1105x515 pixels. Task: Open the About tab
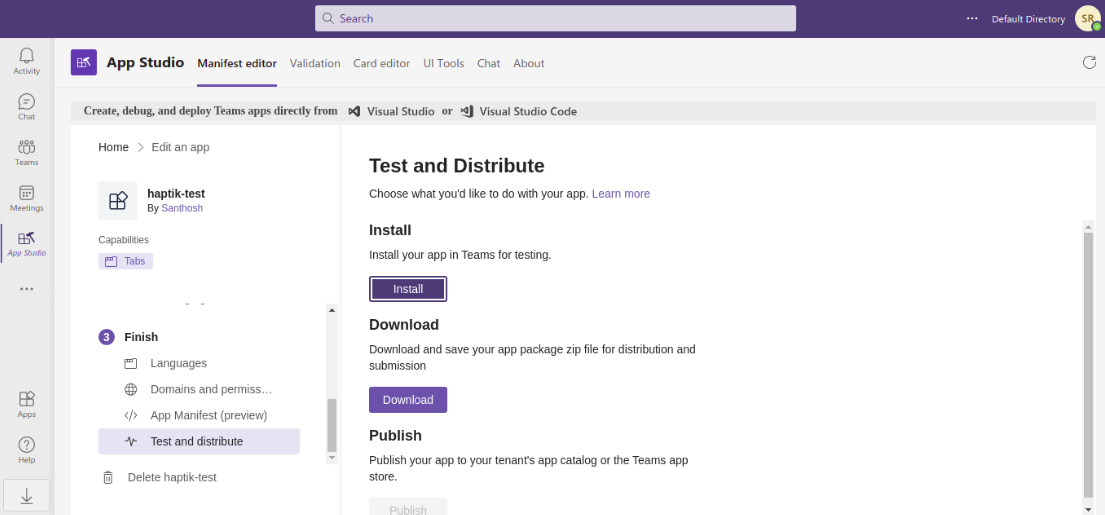pos(529,63)
